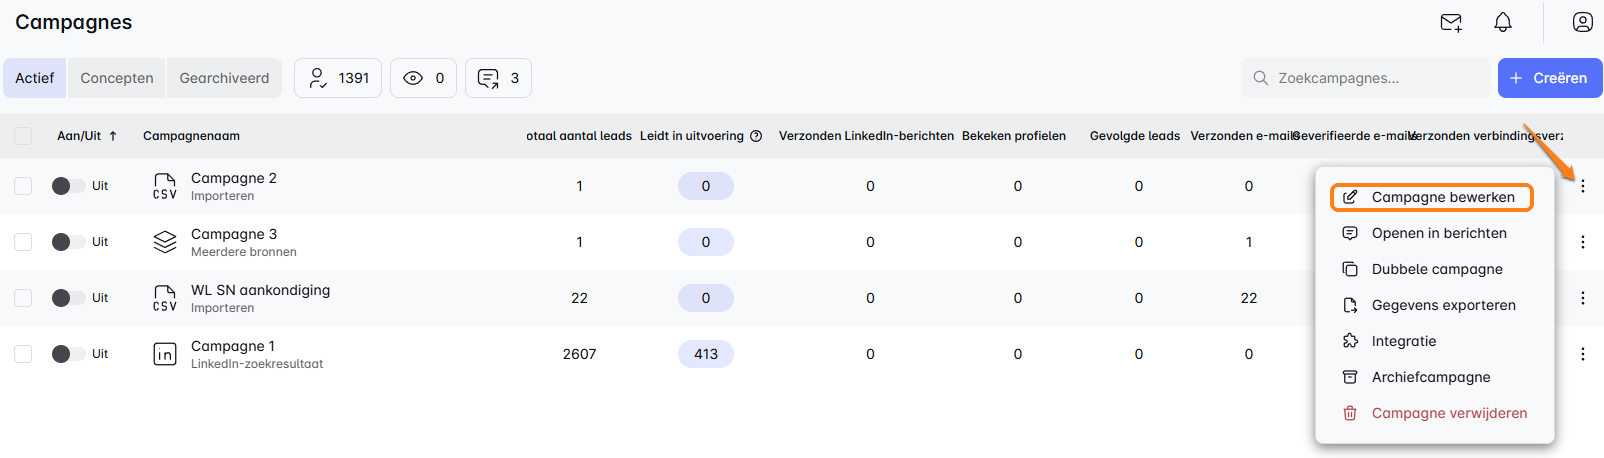Switch to the Concepten tab

coord(117,78)
